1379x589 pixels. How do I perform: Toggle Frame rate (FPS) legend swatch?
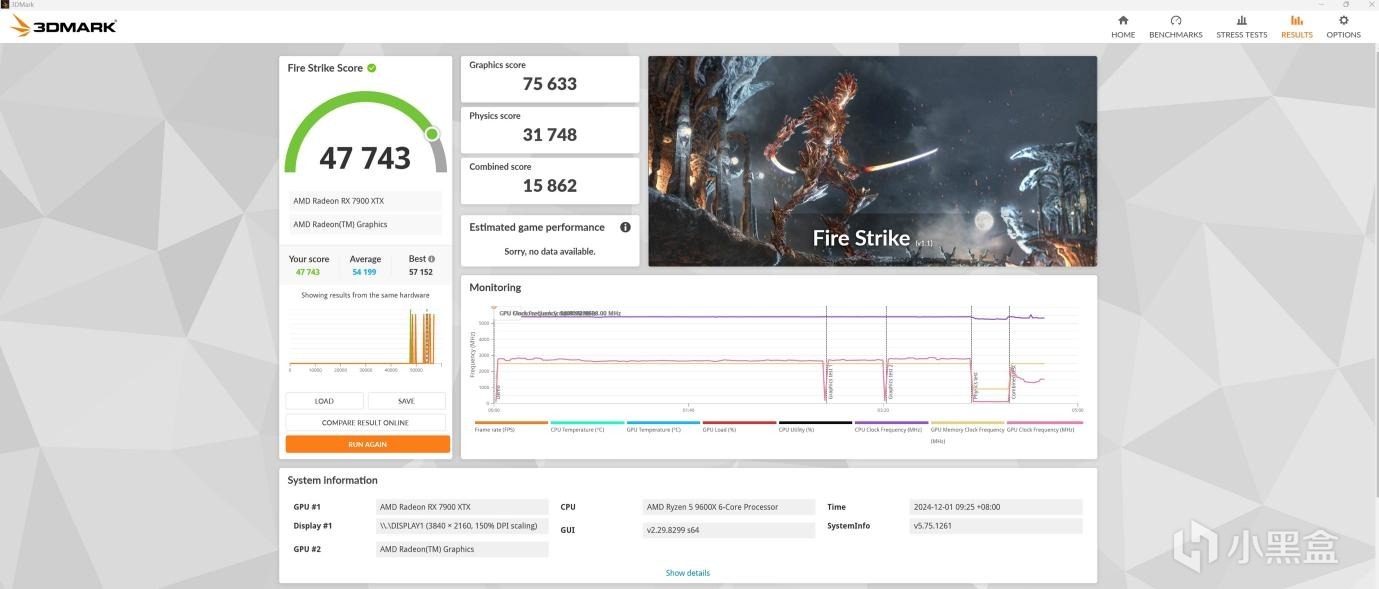[x=511, y=423]
